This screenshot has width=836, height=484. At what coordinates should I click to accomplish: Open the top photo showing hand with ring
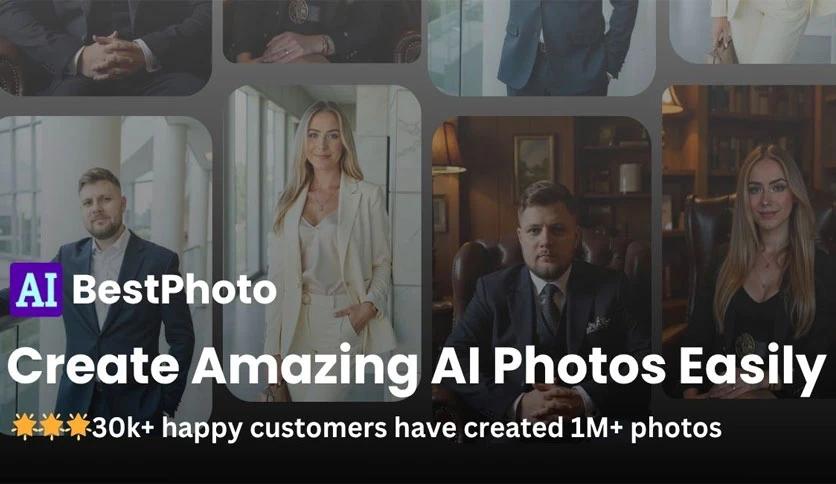(x=322, y=31)
